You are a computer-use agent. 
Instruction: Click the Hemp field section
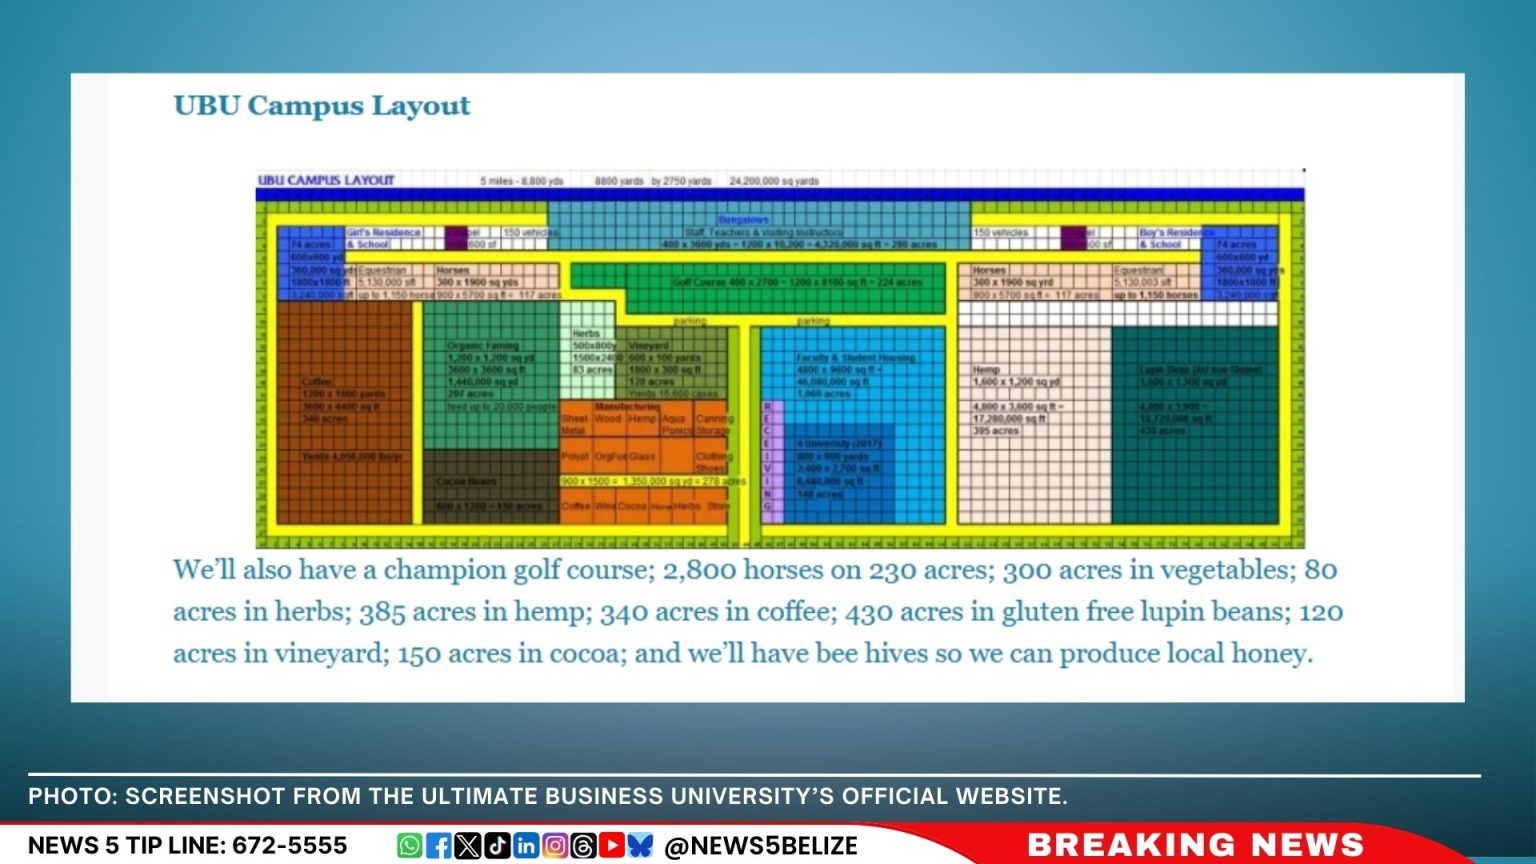[1034, 425]
